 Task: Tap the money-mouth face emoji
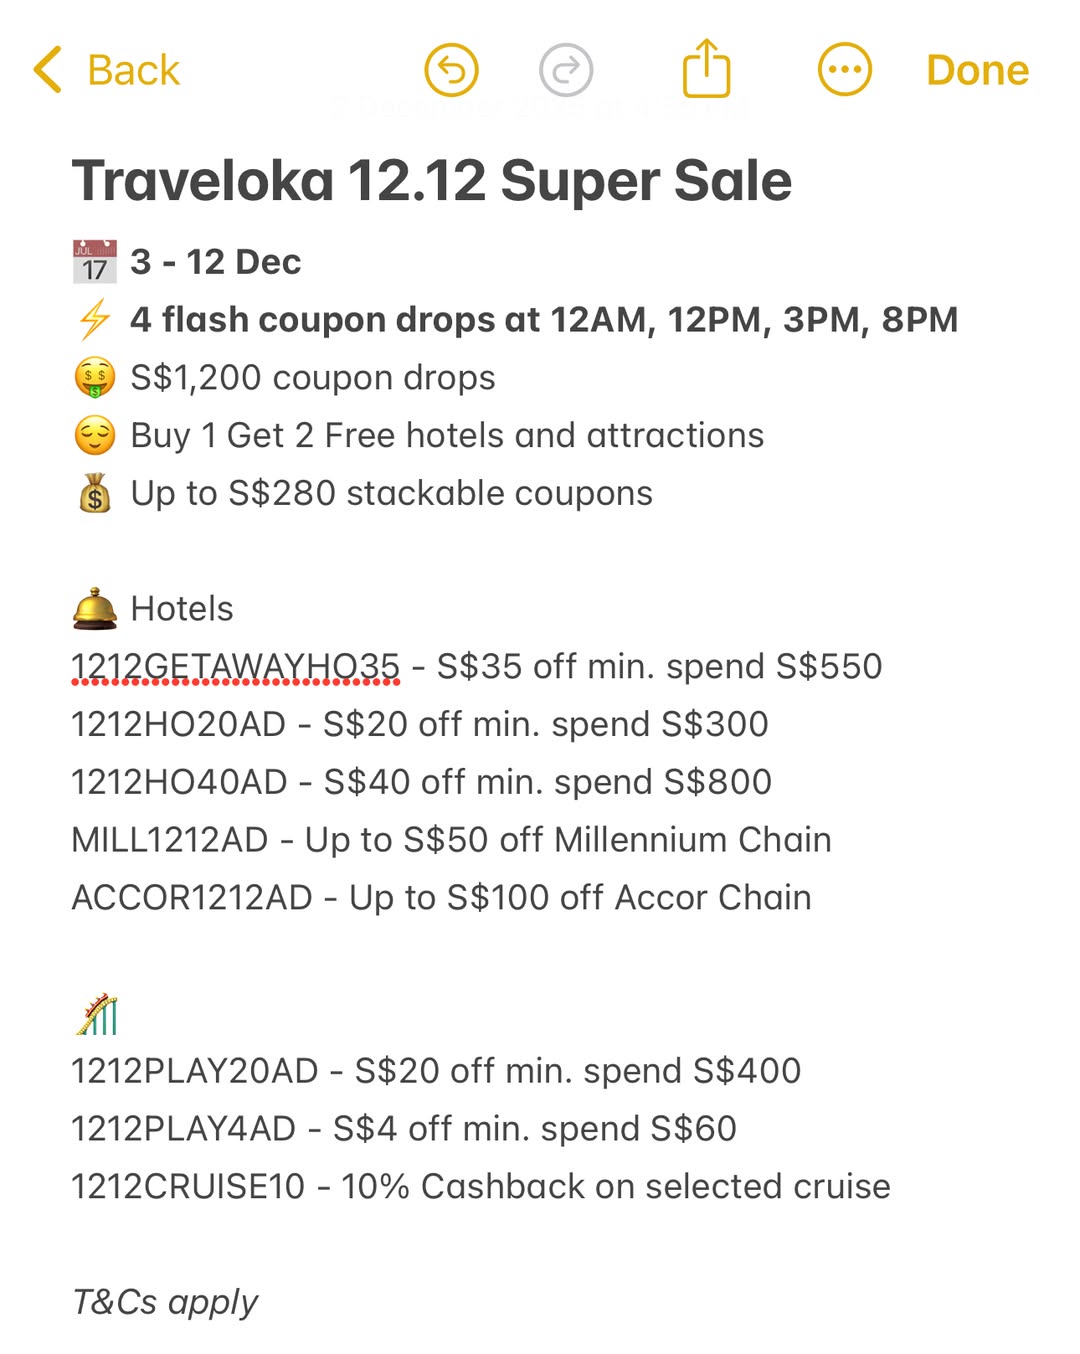(95, 378)
